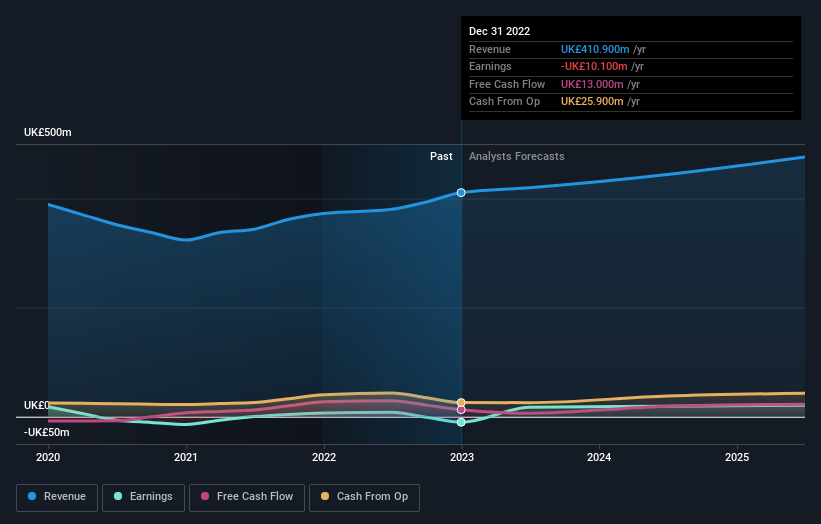Image resolution: width=821 pixels, height=524 pixels.
Task: Click the UK£500m y-axis label
Action: point(48,132)
